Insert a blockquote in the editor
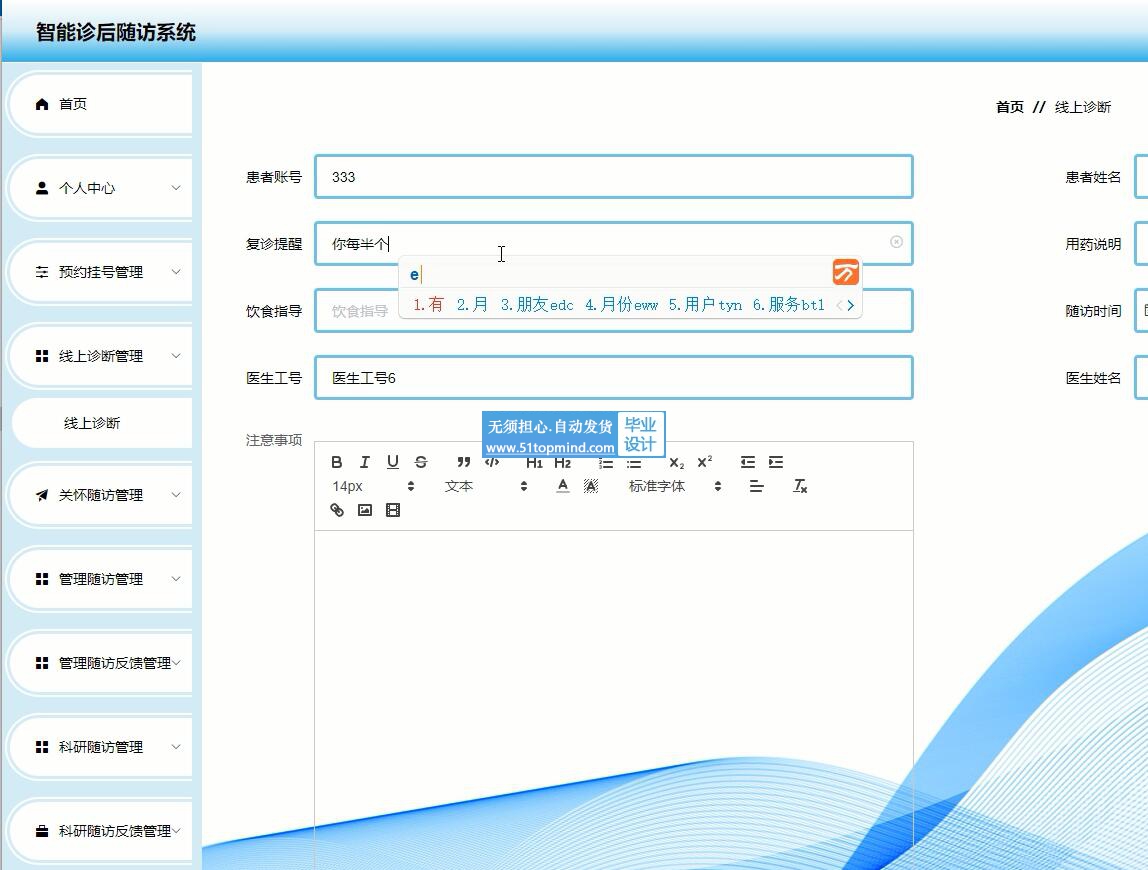This screenshot has height=870, width=1148. click(x=464, y=462)
